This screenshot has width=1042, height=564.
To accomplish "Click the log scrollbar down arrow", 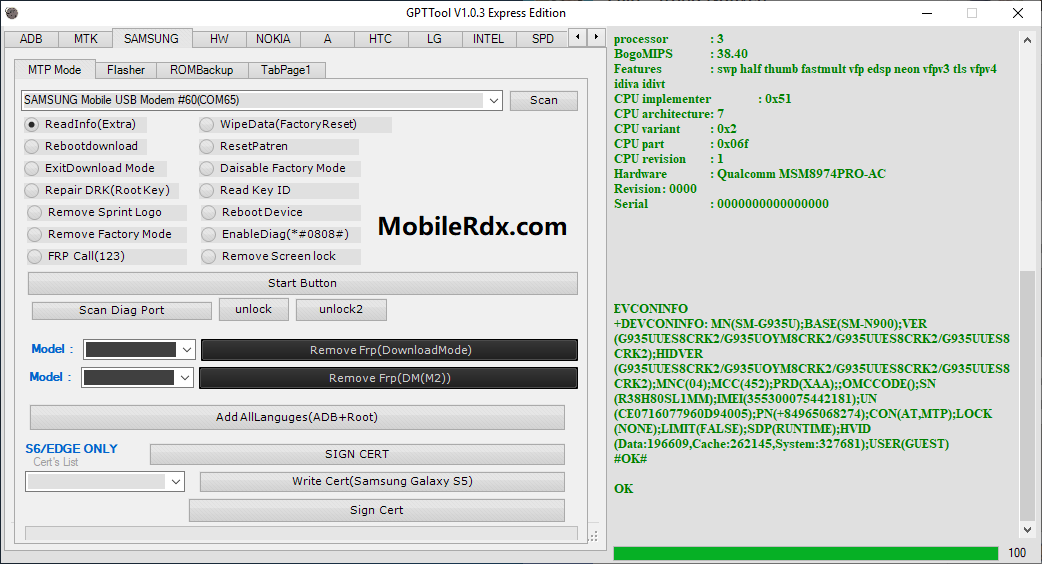I will [x=1027, y=529].
